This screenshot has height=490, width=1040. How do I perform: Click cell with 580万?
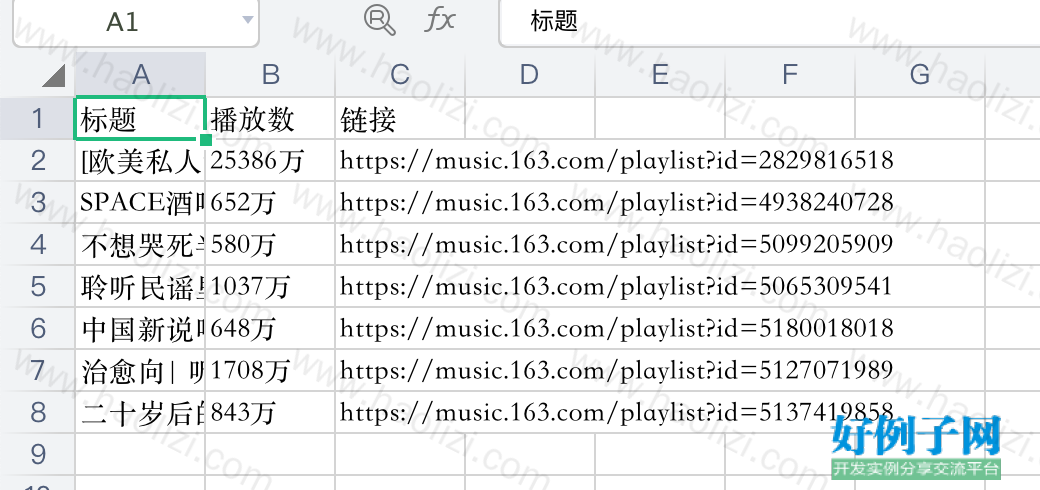click(270, 244)
